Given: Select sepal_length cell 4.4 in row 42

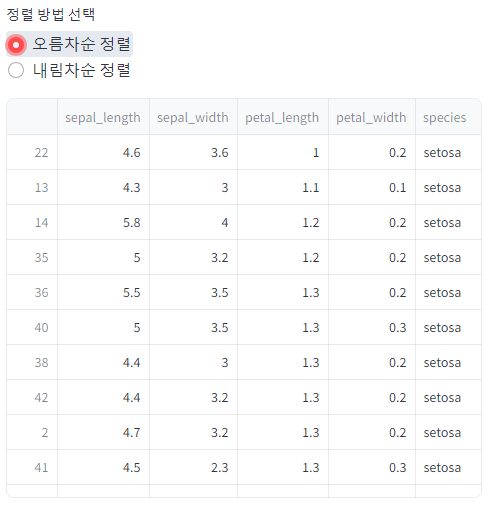Looking at the screenshot, I should [103, 397].
